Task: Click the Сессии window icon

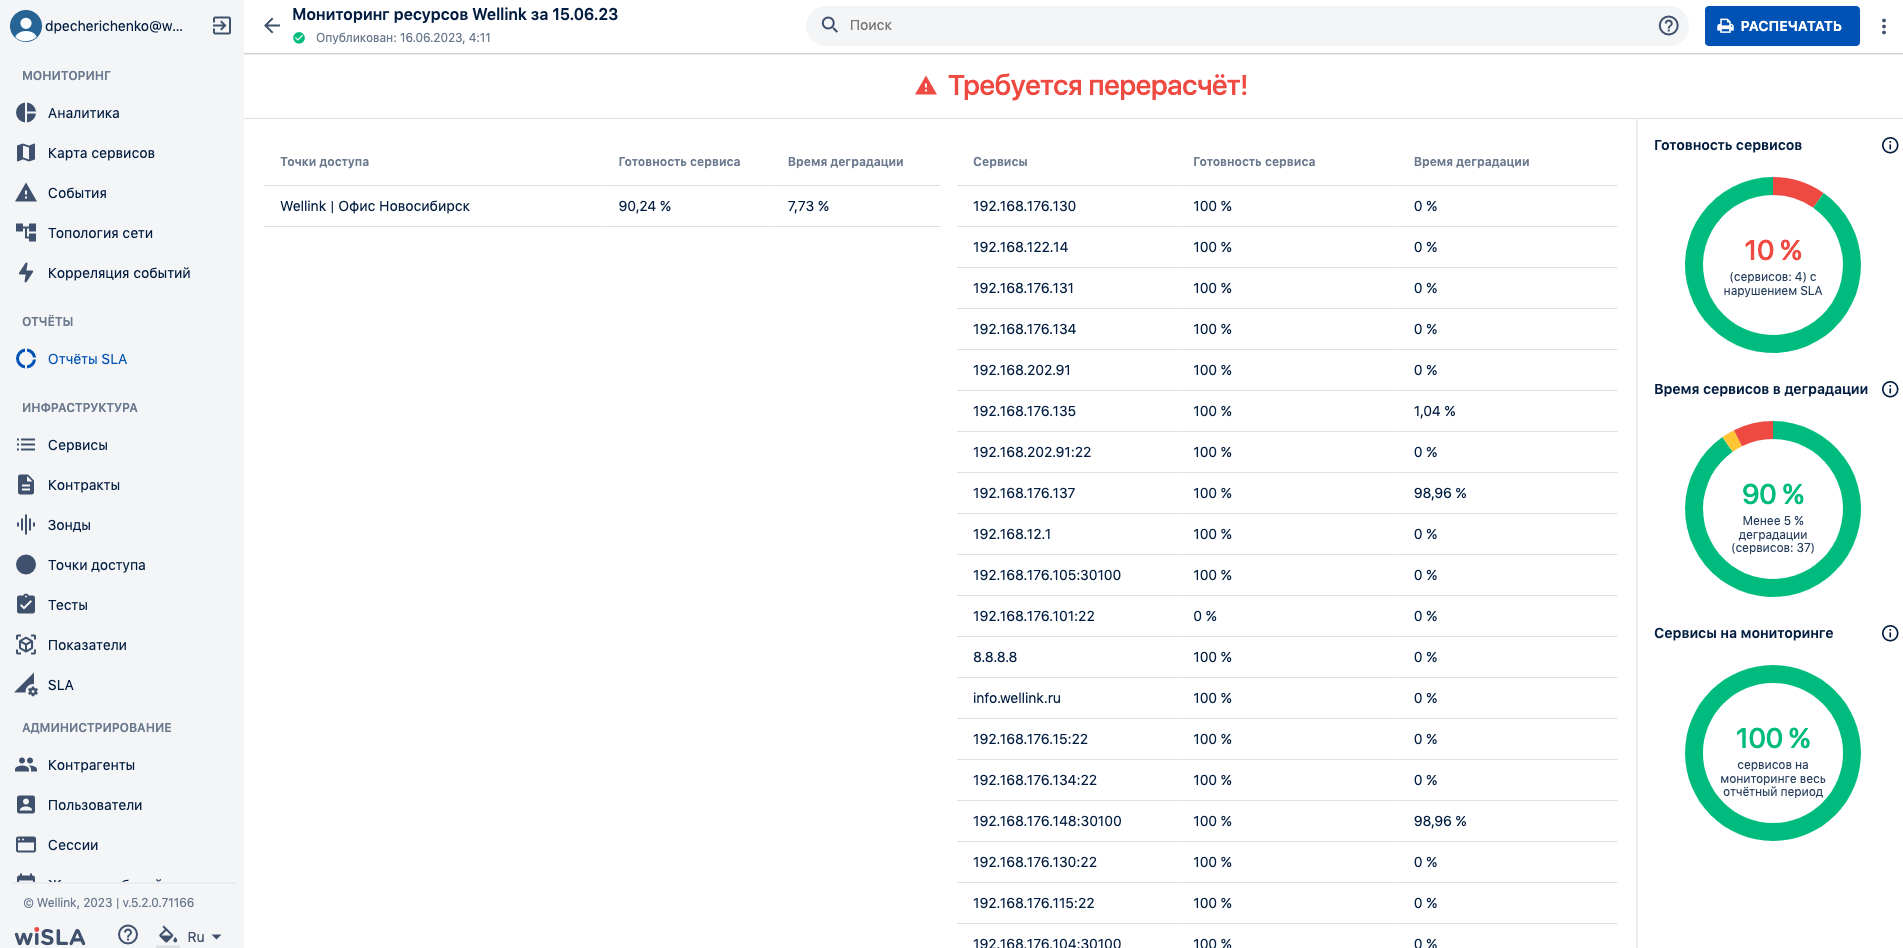Action: 26,845
